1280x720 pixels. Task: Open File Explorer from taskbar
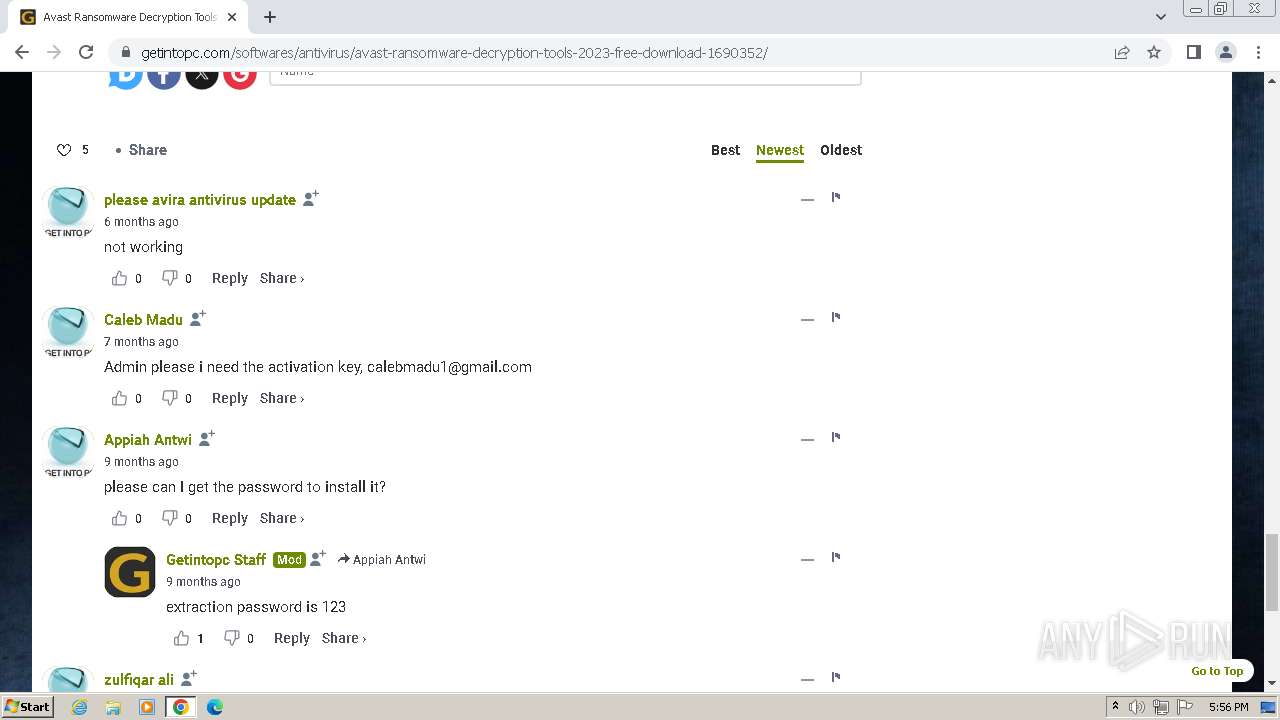113,707
